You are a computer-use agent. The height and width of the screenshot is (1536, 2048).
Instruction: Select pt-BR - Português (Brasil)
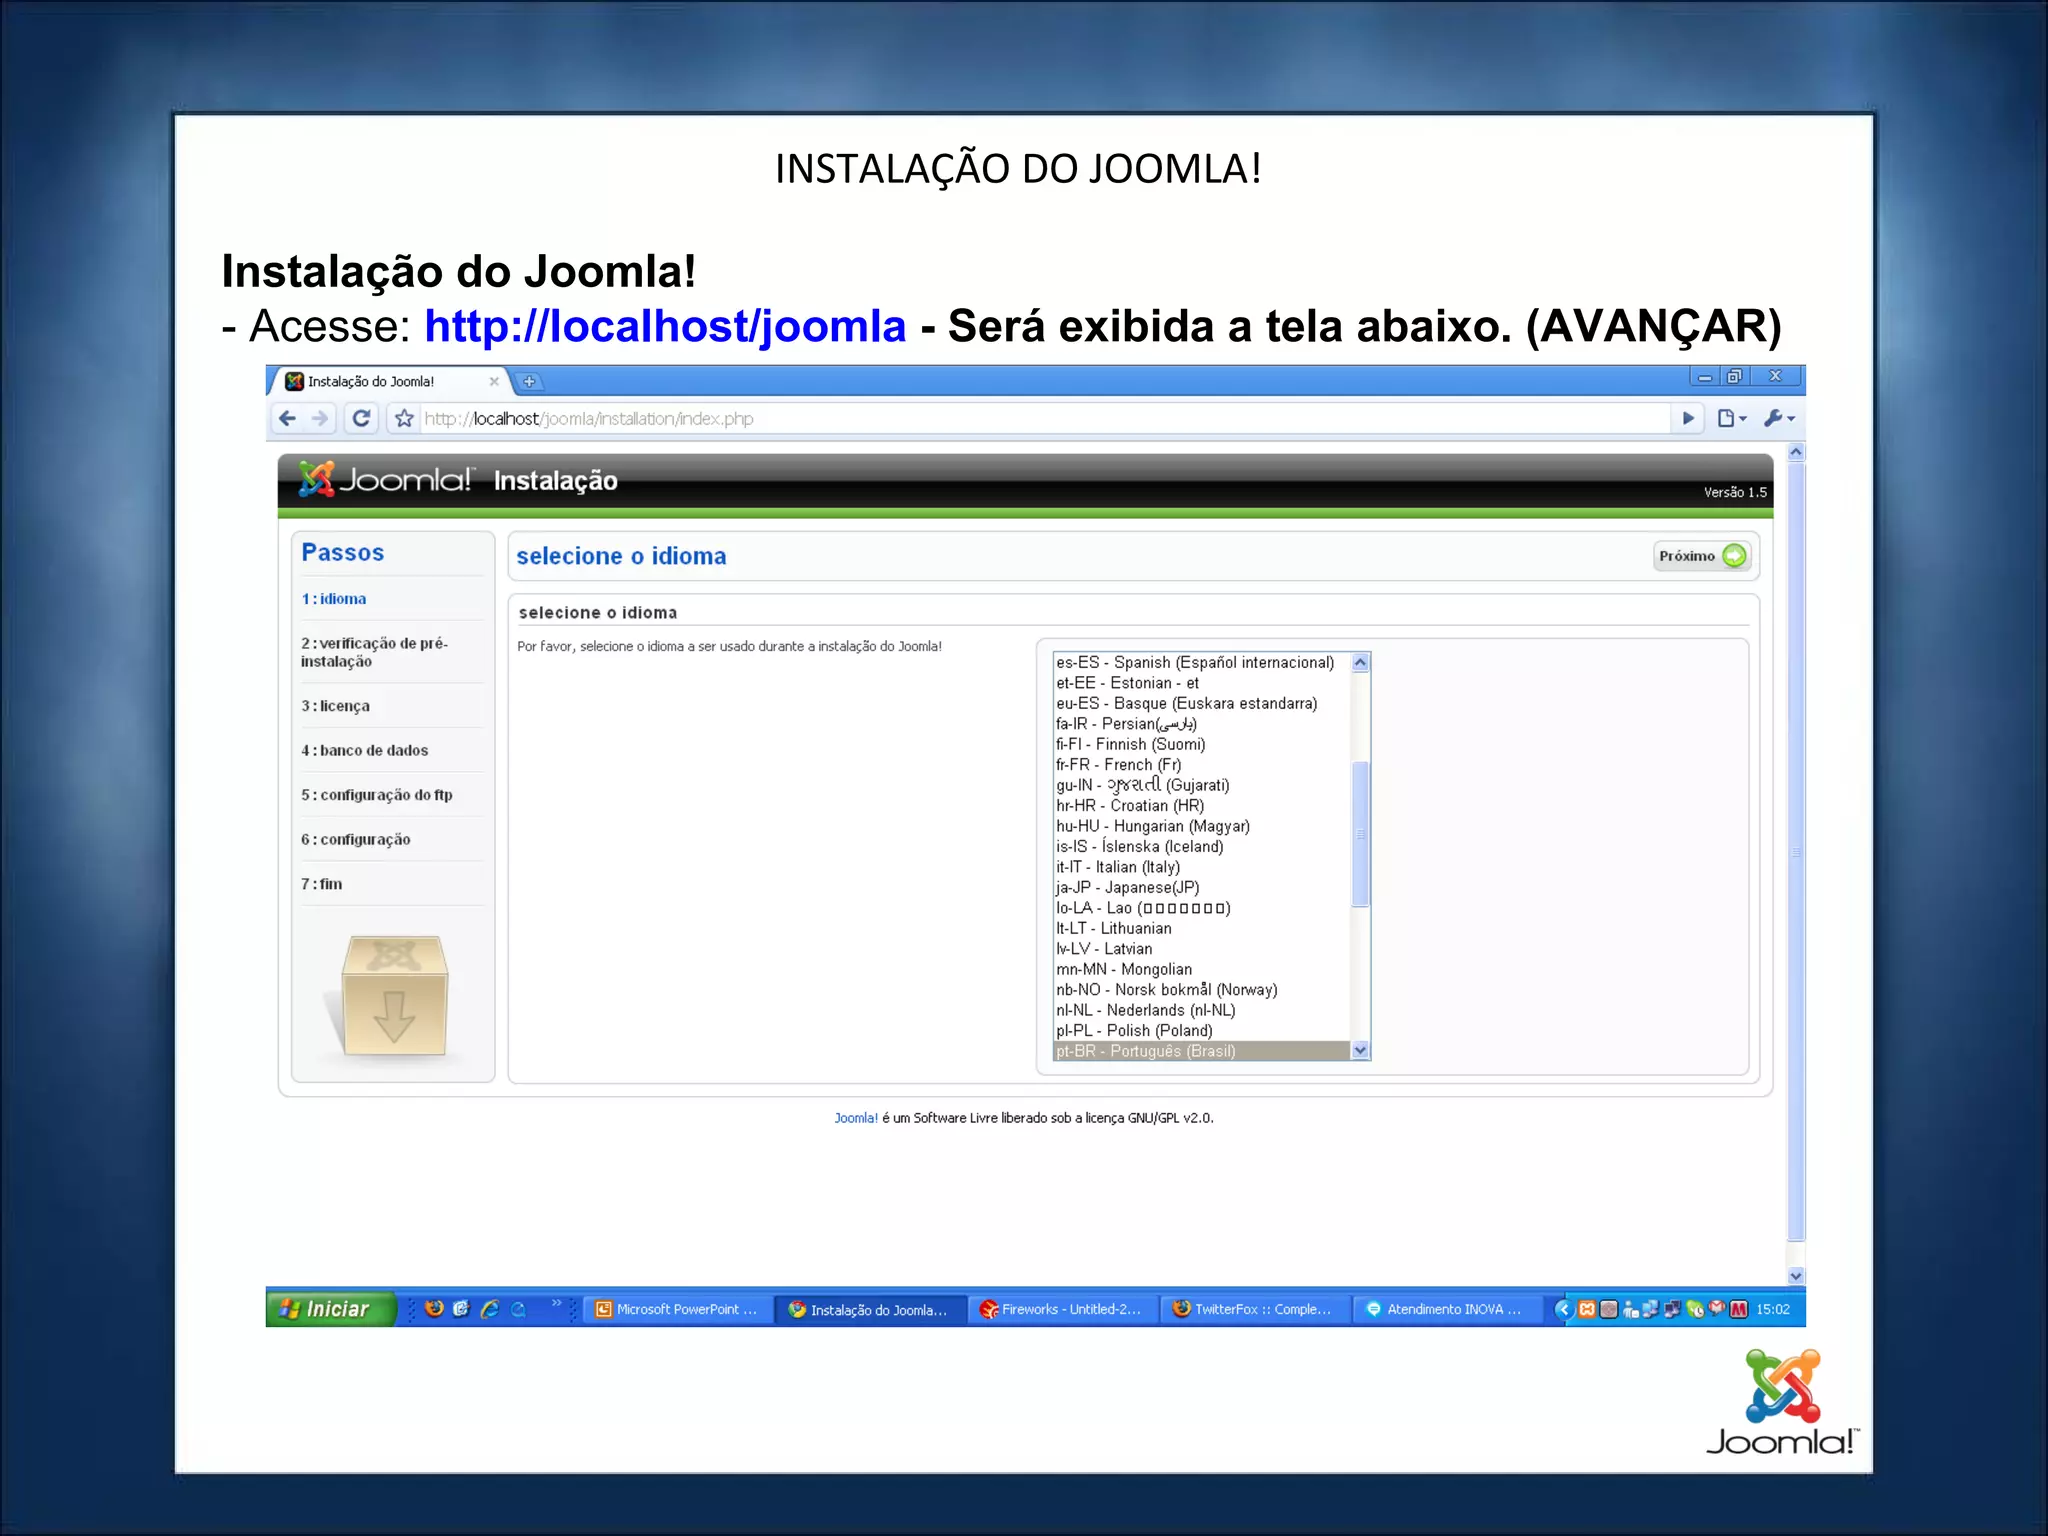(1201, 1051)
